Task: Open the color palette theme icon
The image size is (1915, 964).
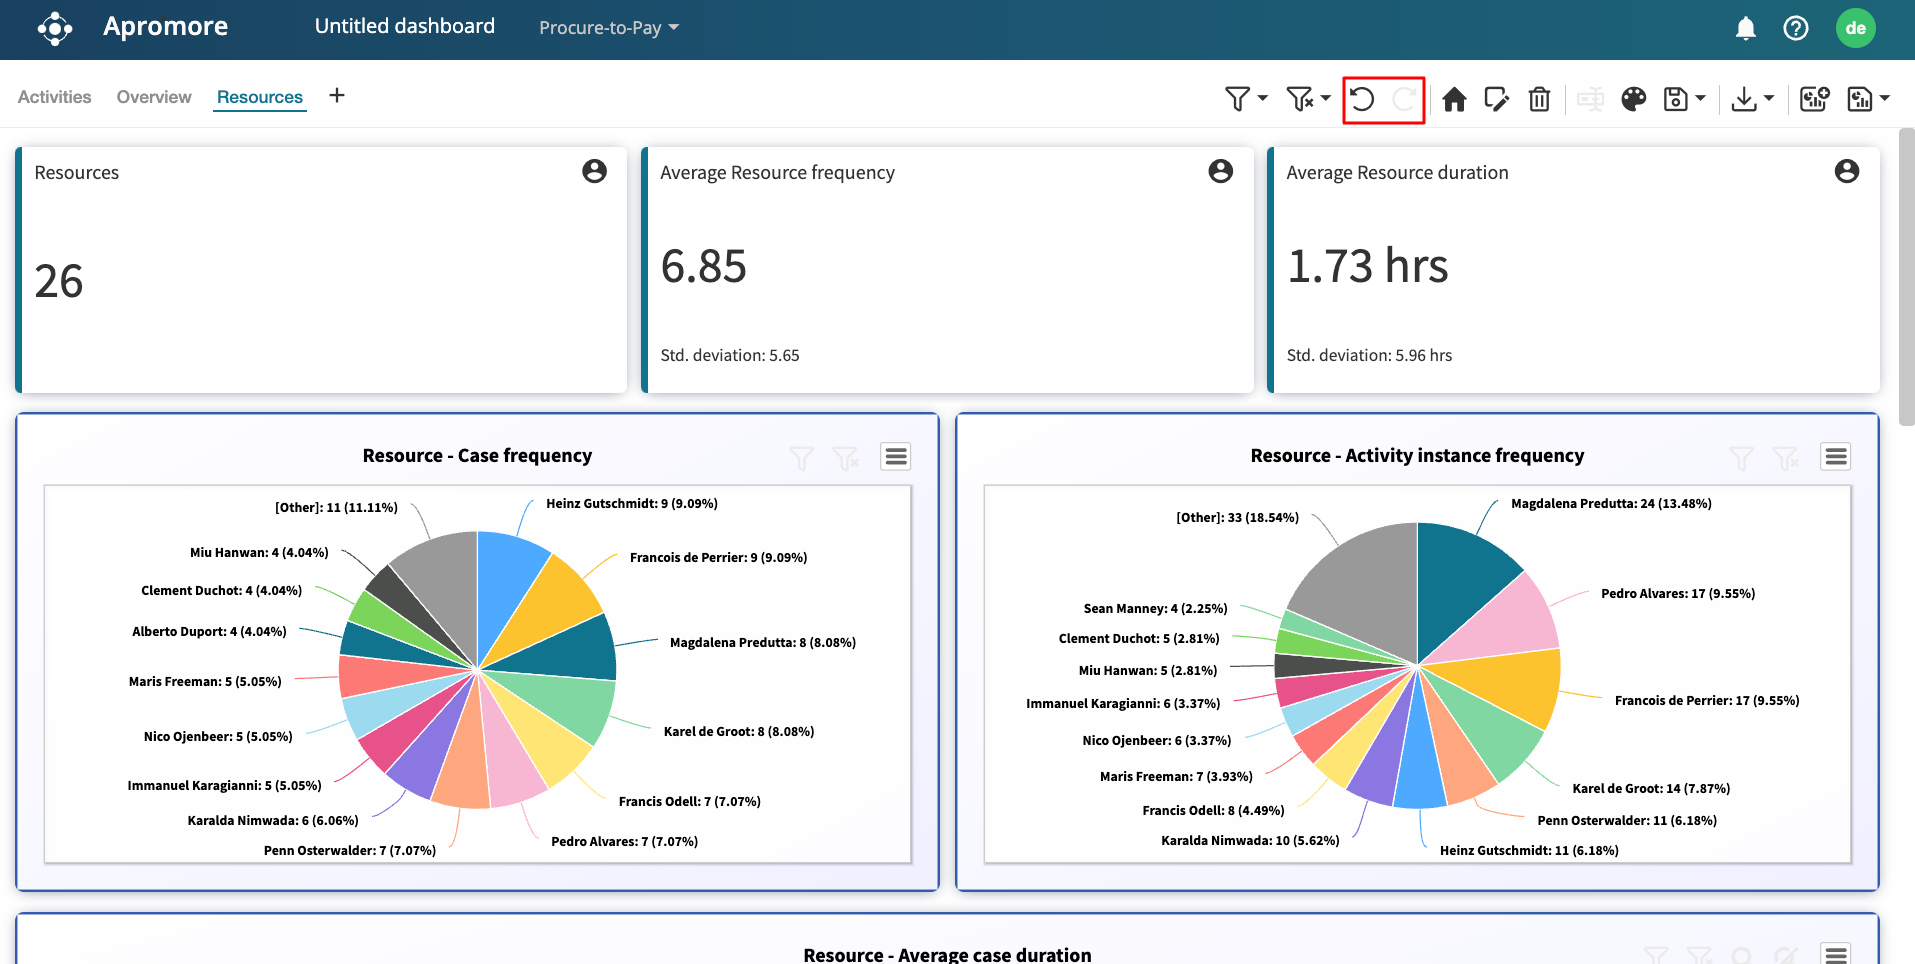Action: [1633, 99]
